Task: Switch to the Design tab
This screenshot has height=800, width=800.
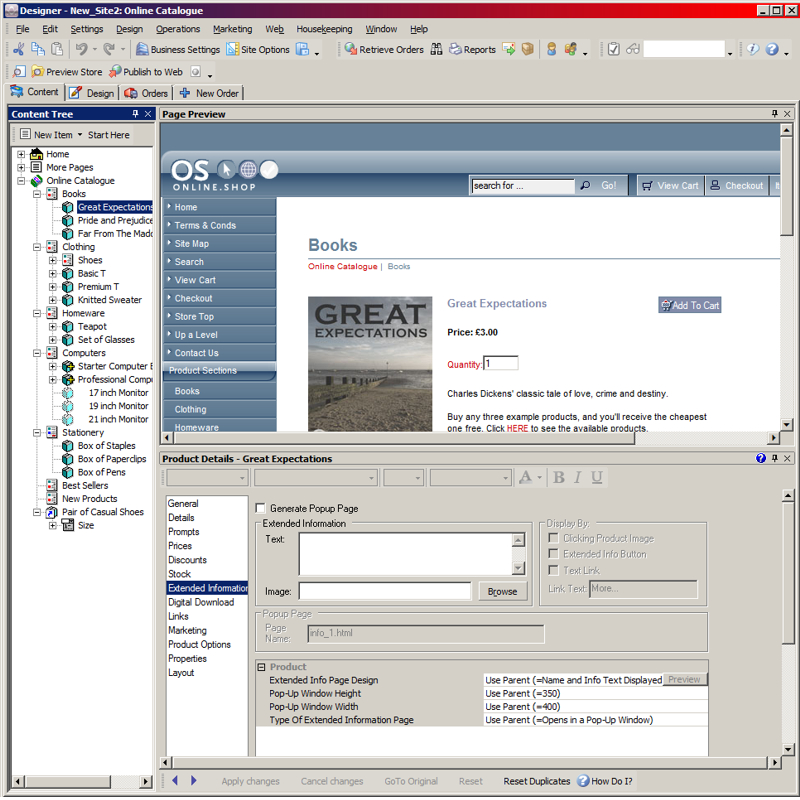Action: point(92,93)
